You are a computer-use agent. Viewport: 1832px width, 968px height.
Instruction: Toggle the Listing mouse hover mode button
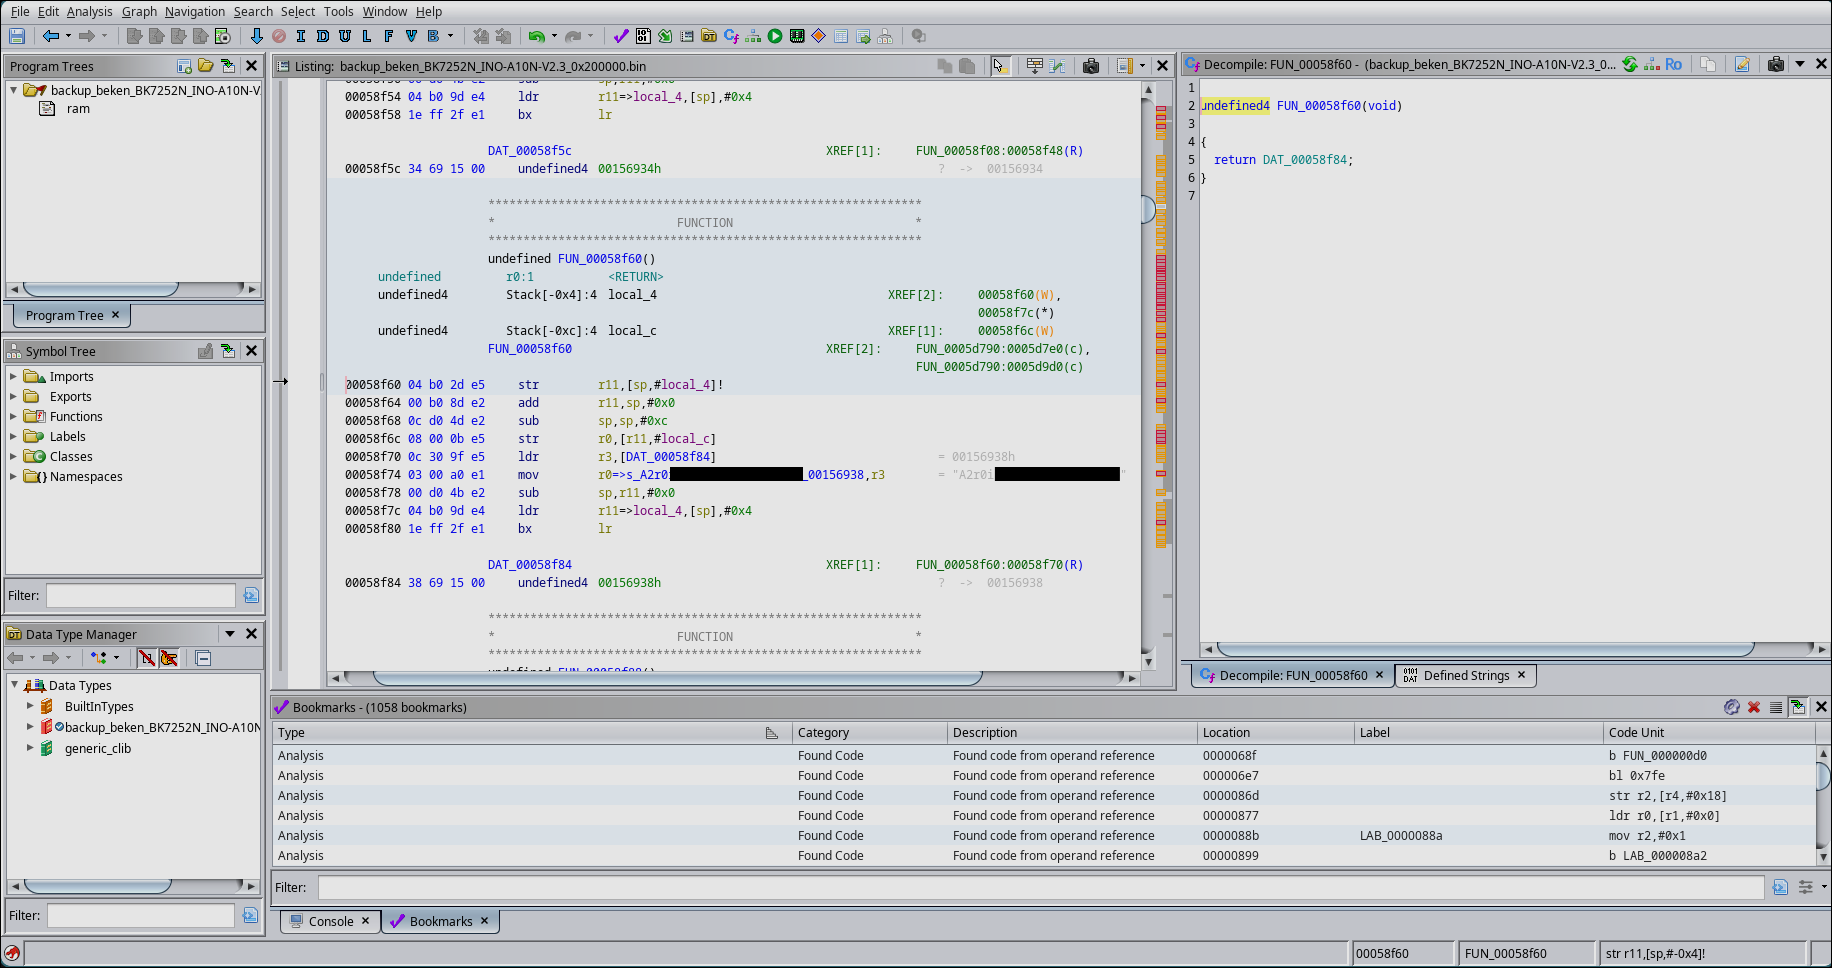tap(1000, 66)
